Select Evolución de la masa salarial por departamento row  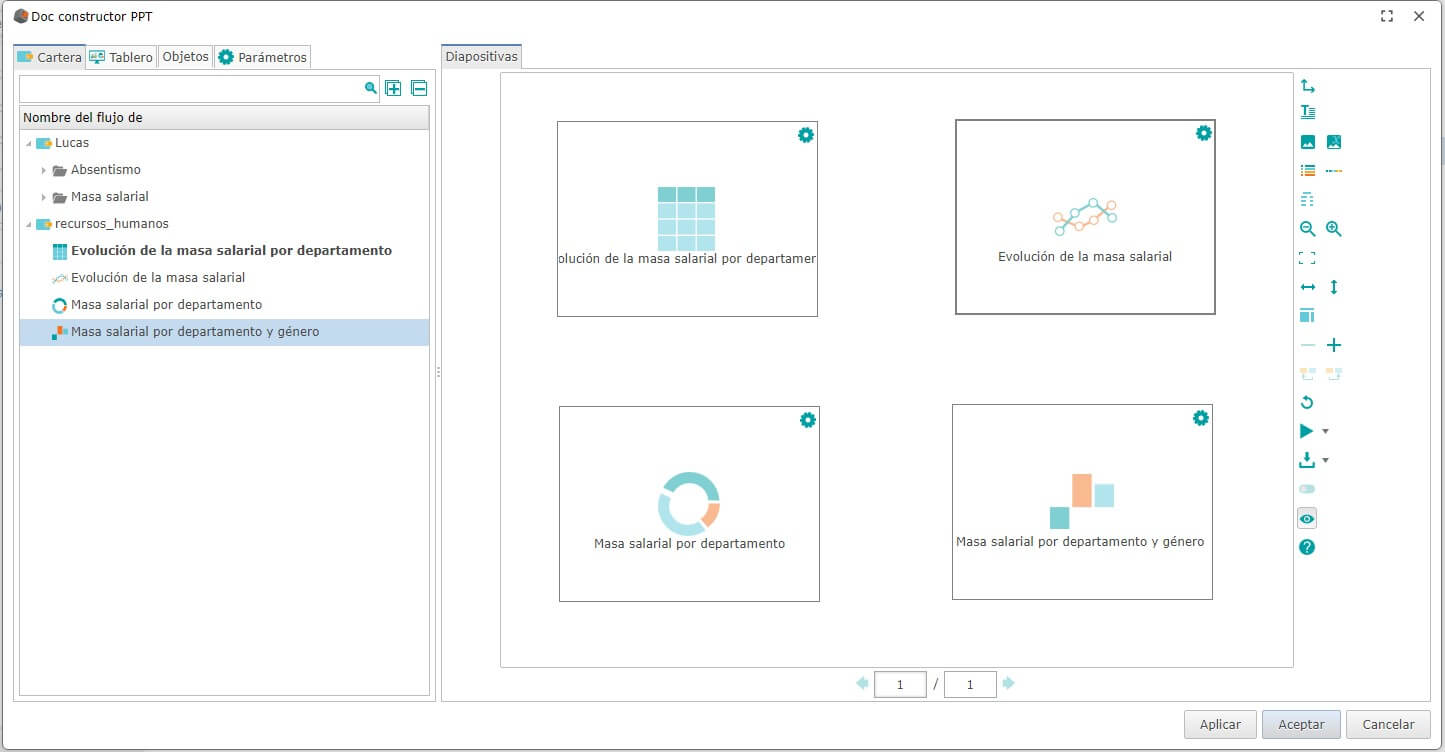click(x=224, y=251)
